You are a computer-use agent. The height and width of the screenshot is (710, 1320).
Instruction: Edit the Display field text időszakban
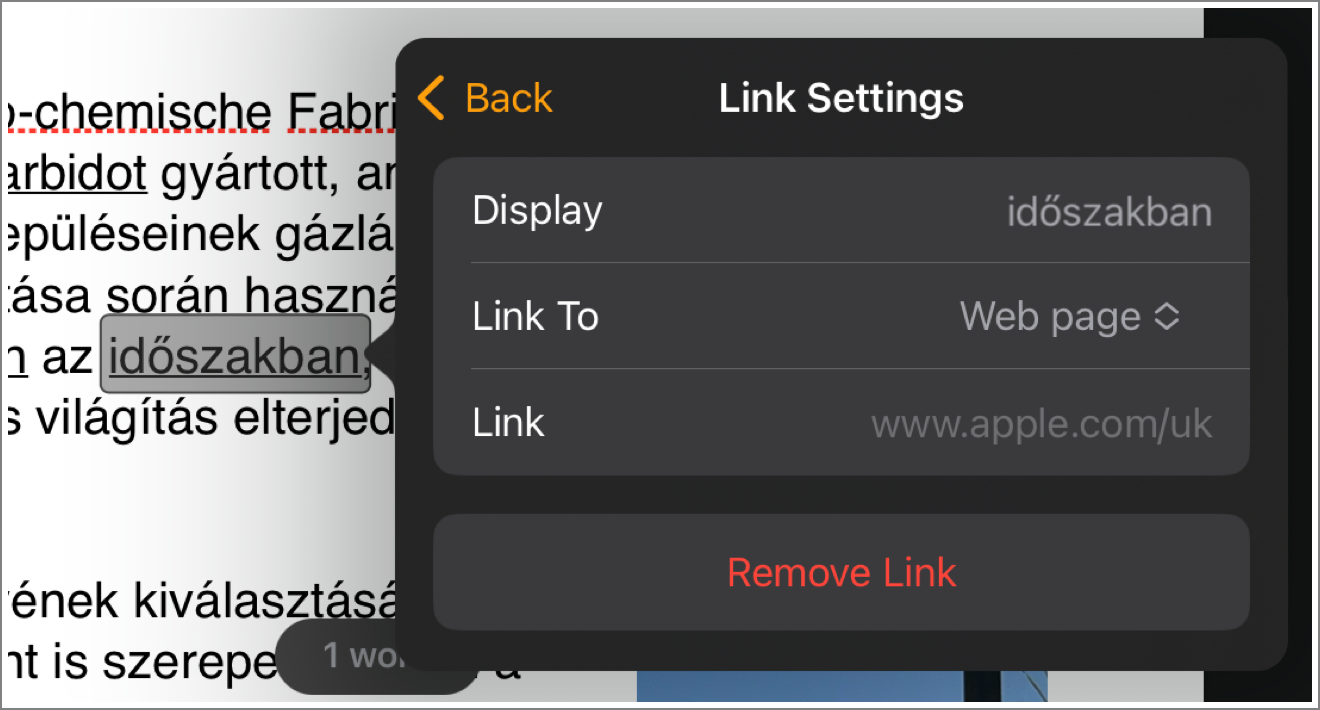[x=1109, y=212]
